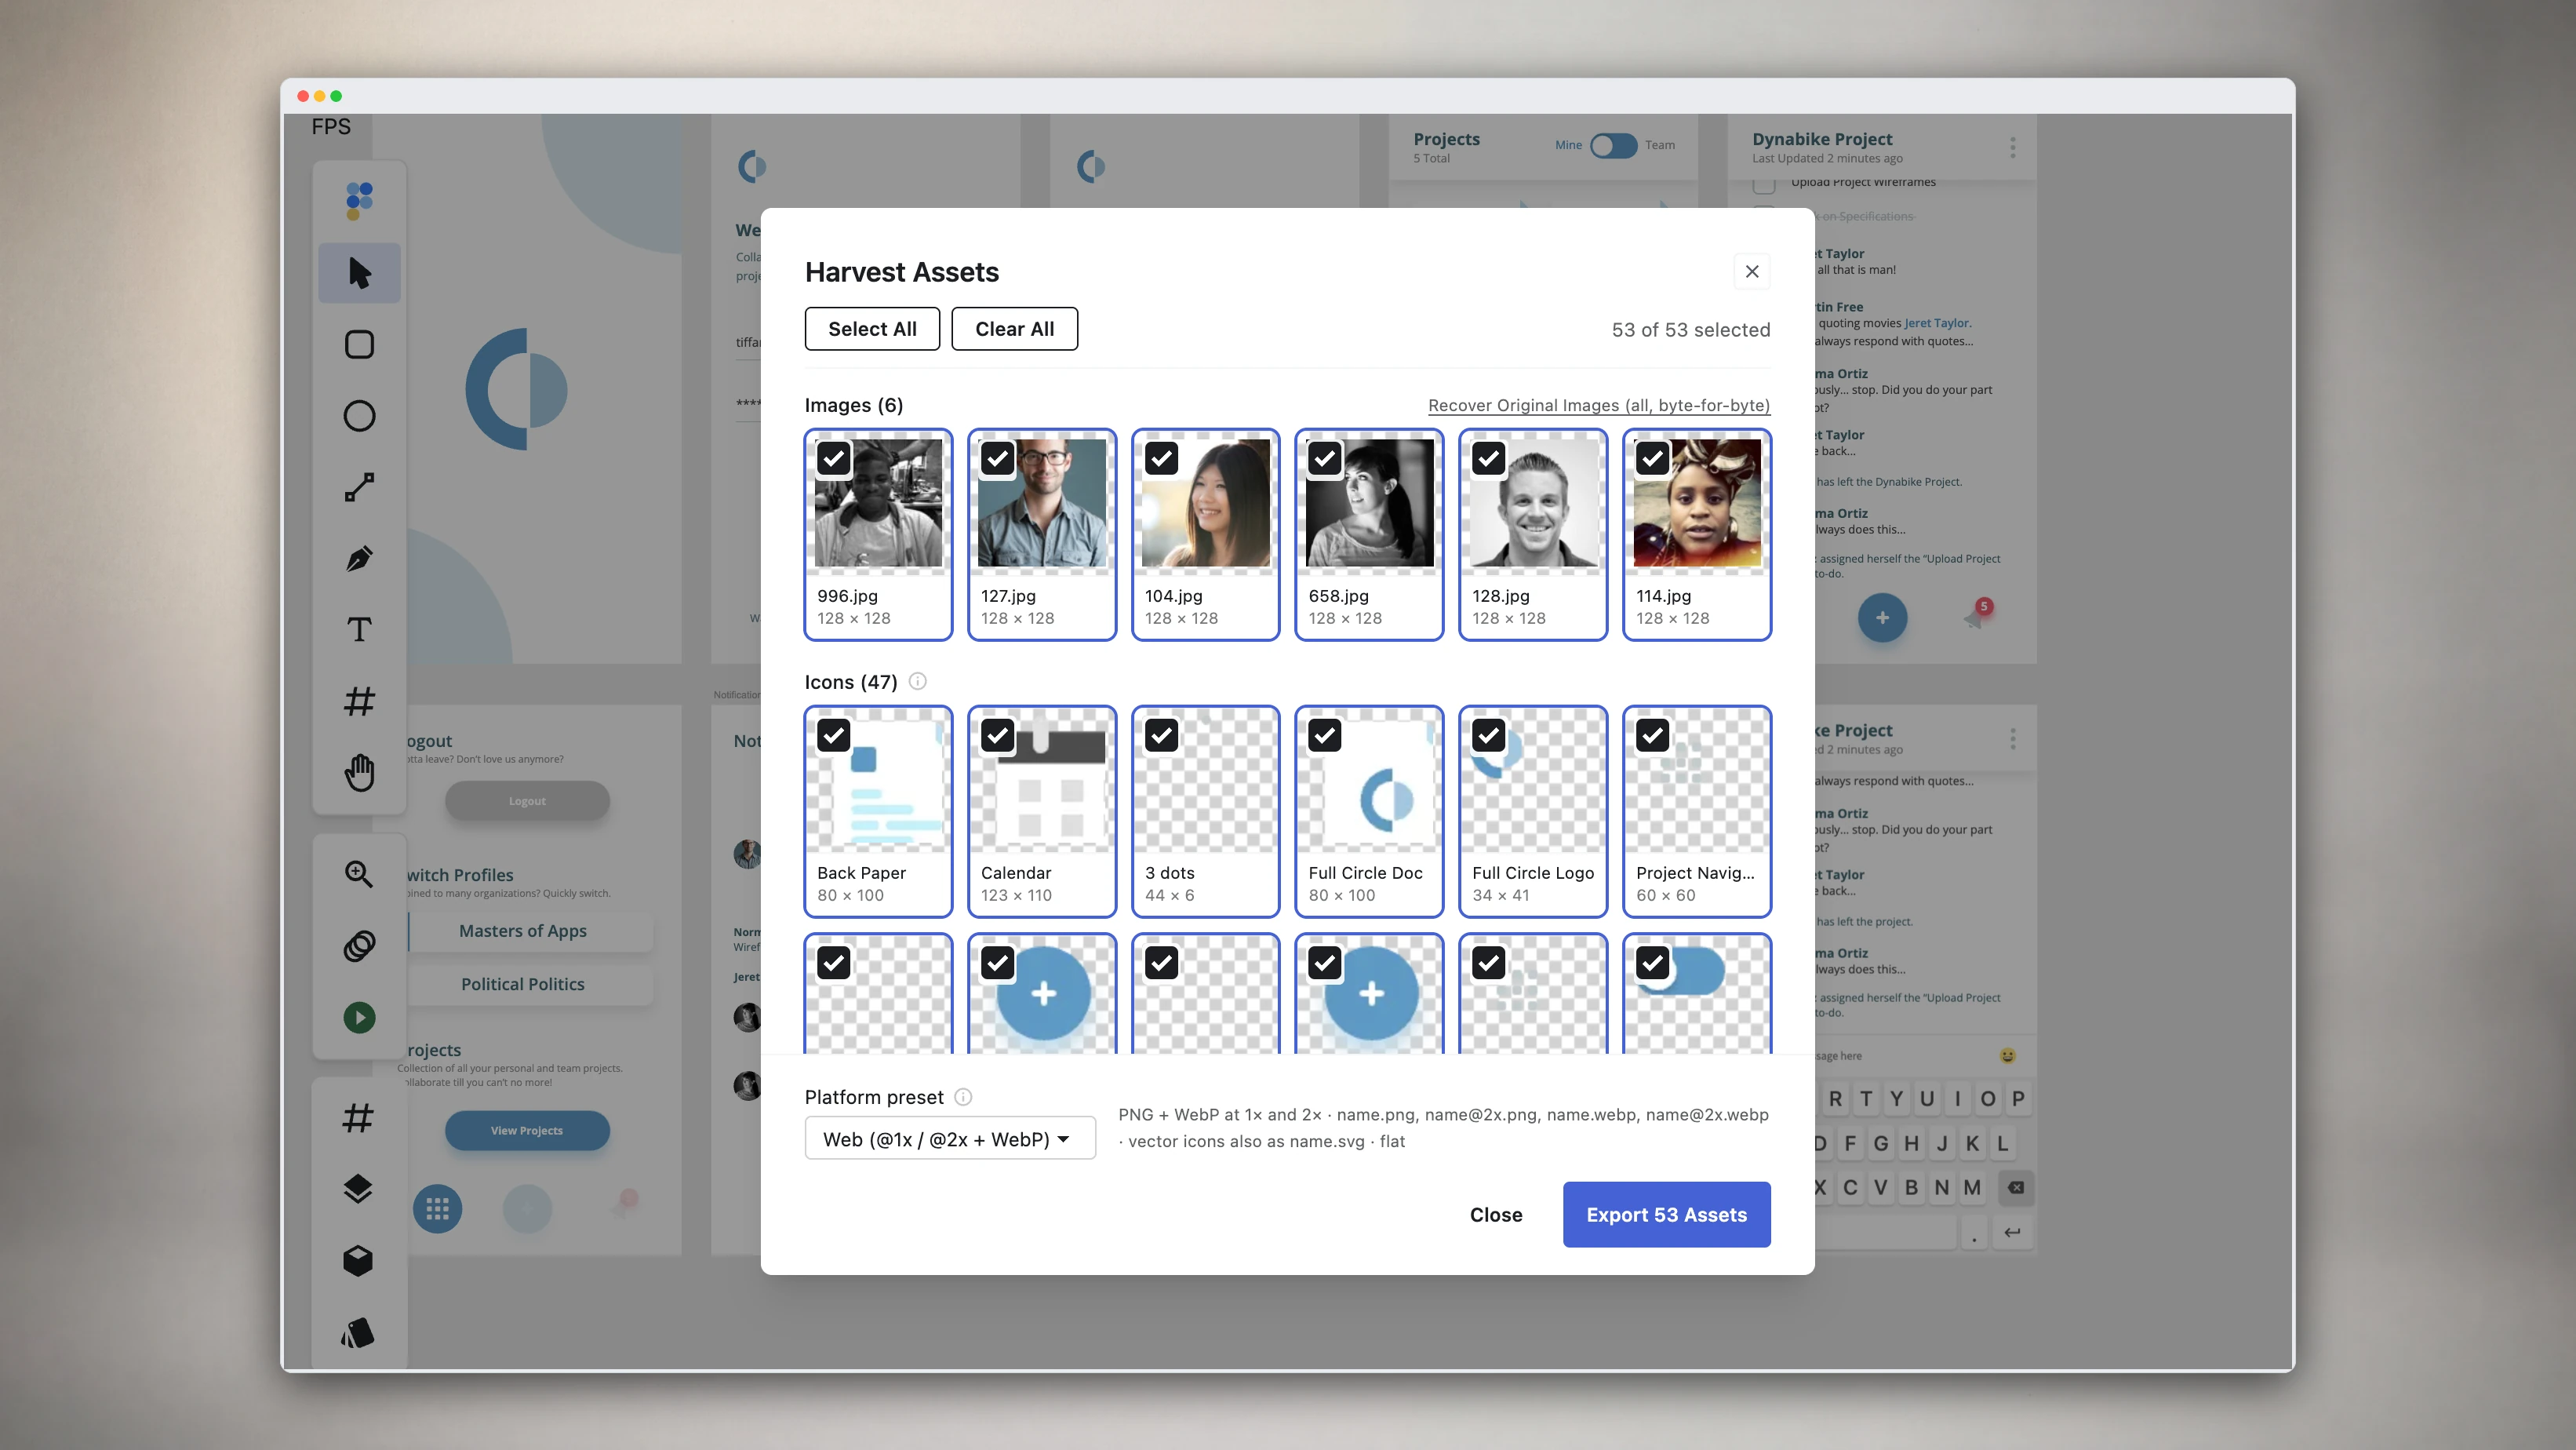Open the Layers panel icon

click(x=358, y=1189)
